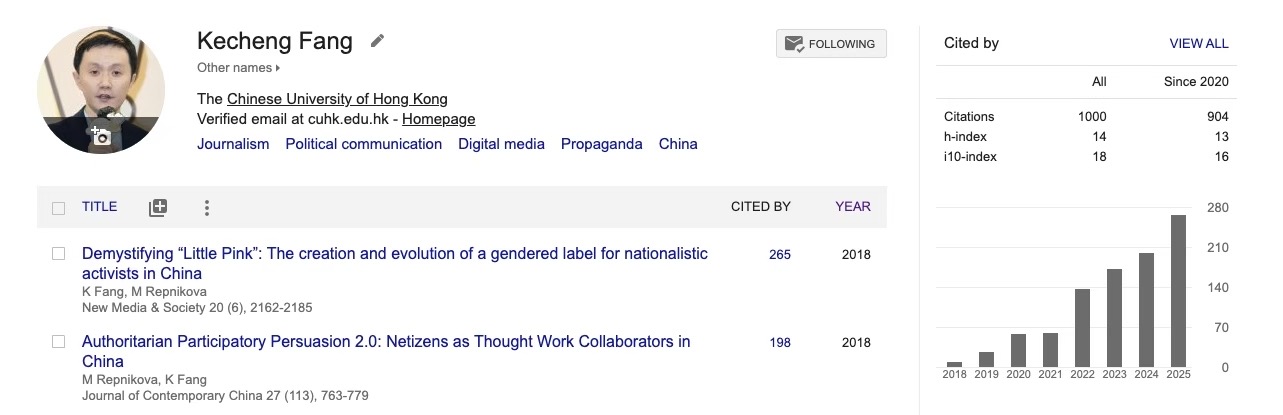Select the Authoritarian Participatory Persuasion checkbox
This screenshot has height=415, width=1283.
[58, 342]
